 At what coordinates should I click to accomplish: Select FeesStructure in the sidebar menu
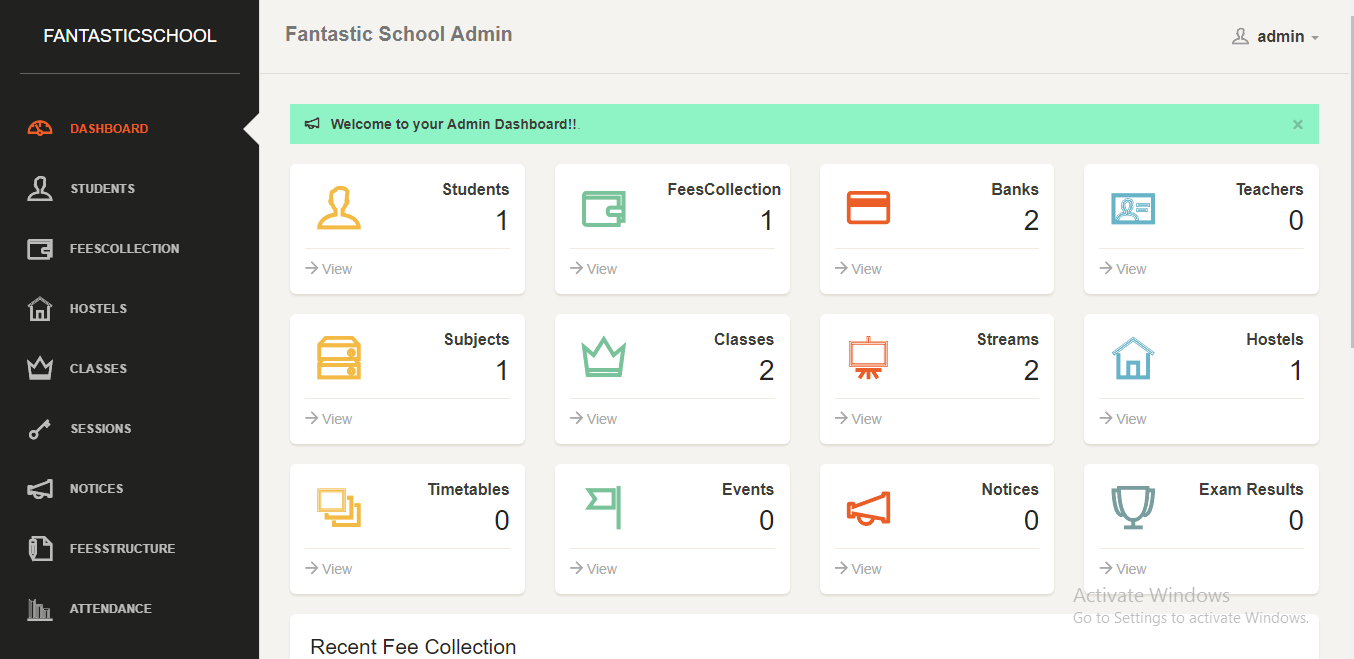point(122,549)
